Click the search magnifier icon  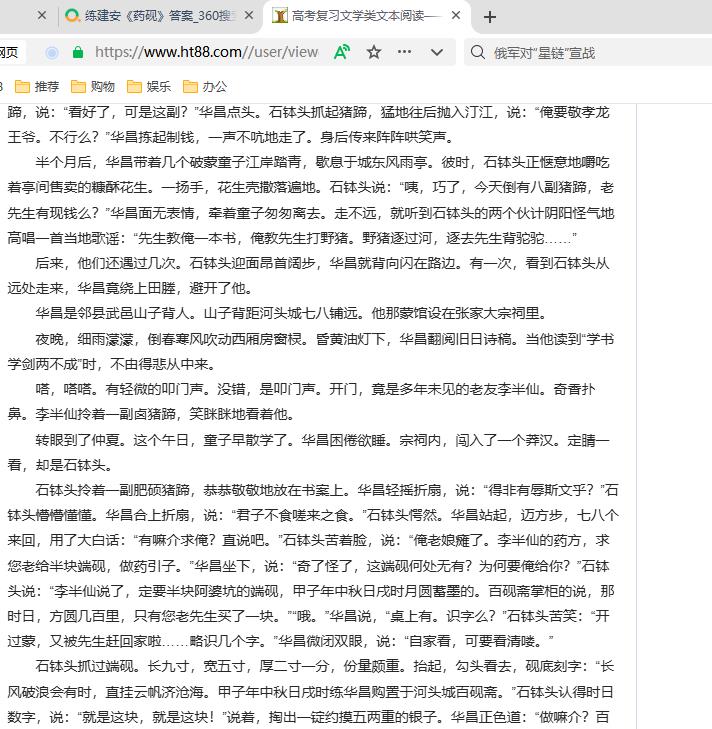click(x=478, y=52)
